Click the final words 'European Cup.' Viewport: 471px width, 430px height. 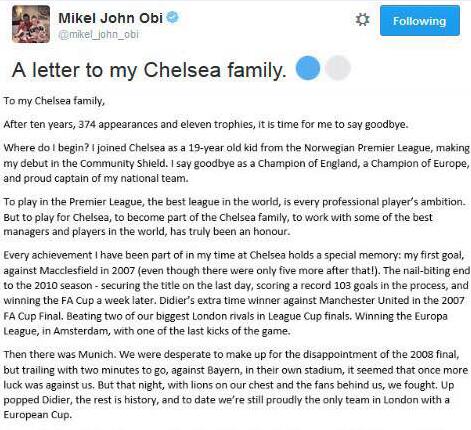point(38,415)
